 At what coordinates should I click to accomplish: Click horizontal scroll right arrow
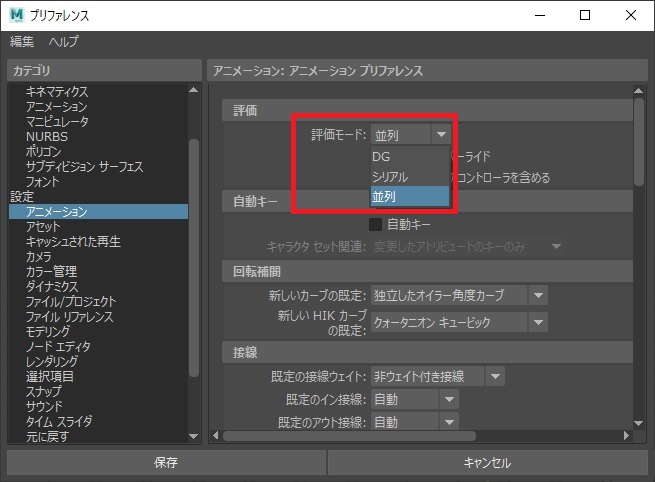tap(626, 436)
